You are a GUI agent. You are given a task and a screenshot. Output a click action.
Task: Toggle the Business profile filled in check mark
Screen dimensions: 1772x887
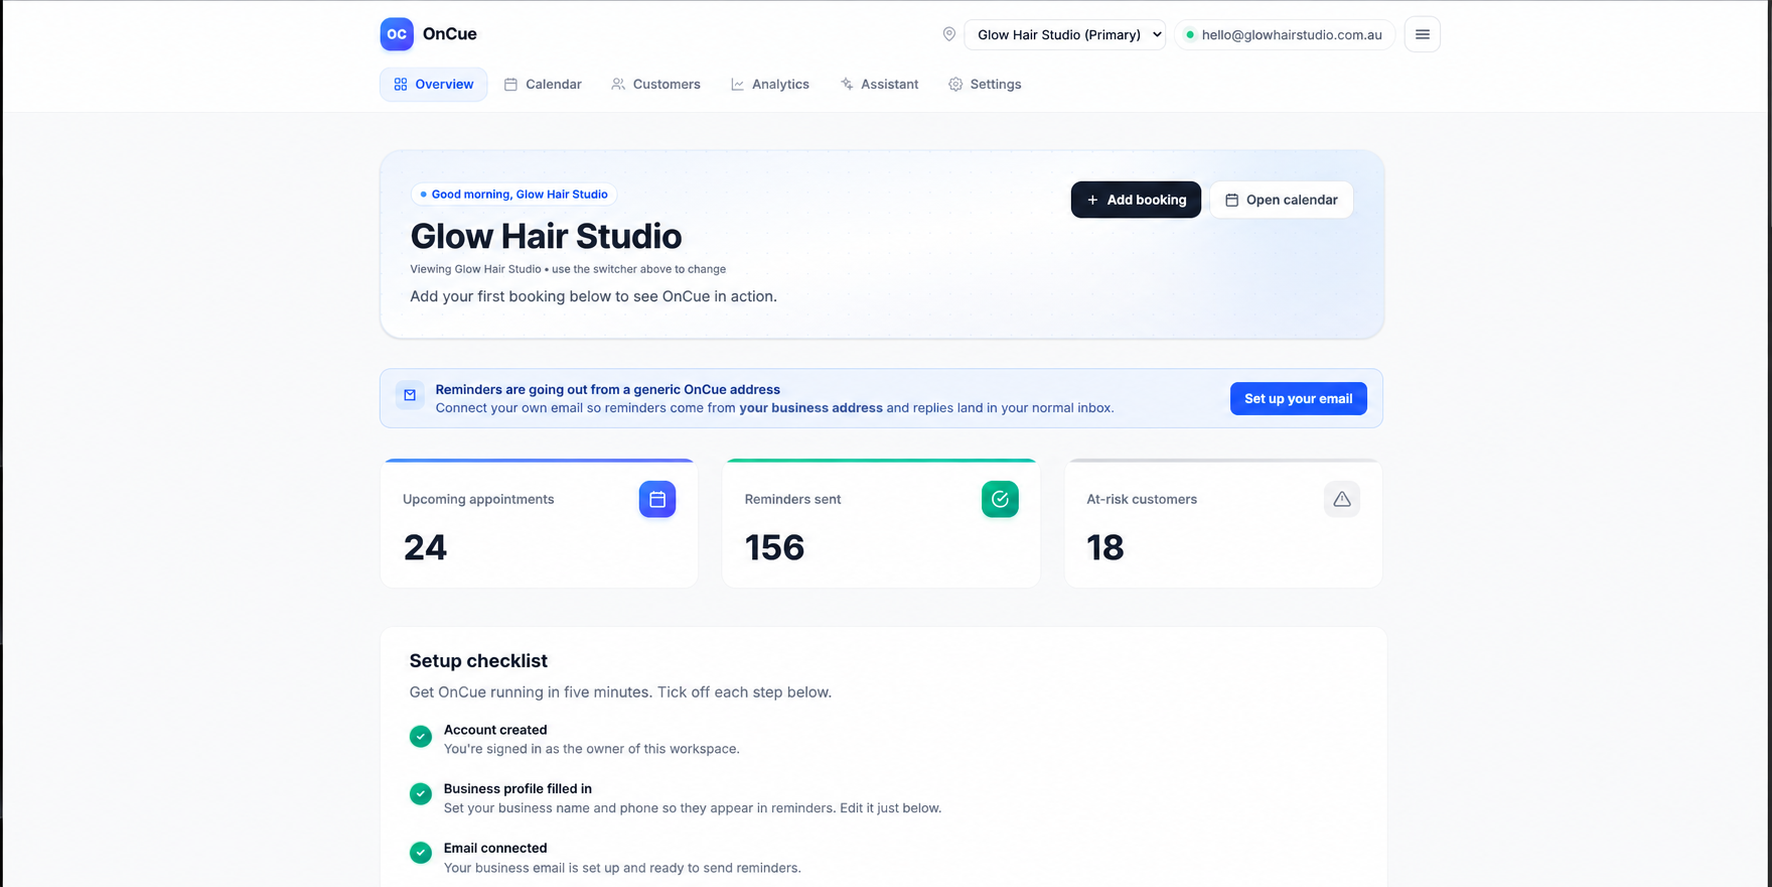point(421,794)
